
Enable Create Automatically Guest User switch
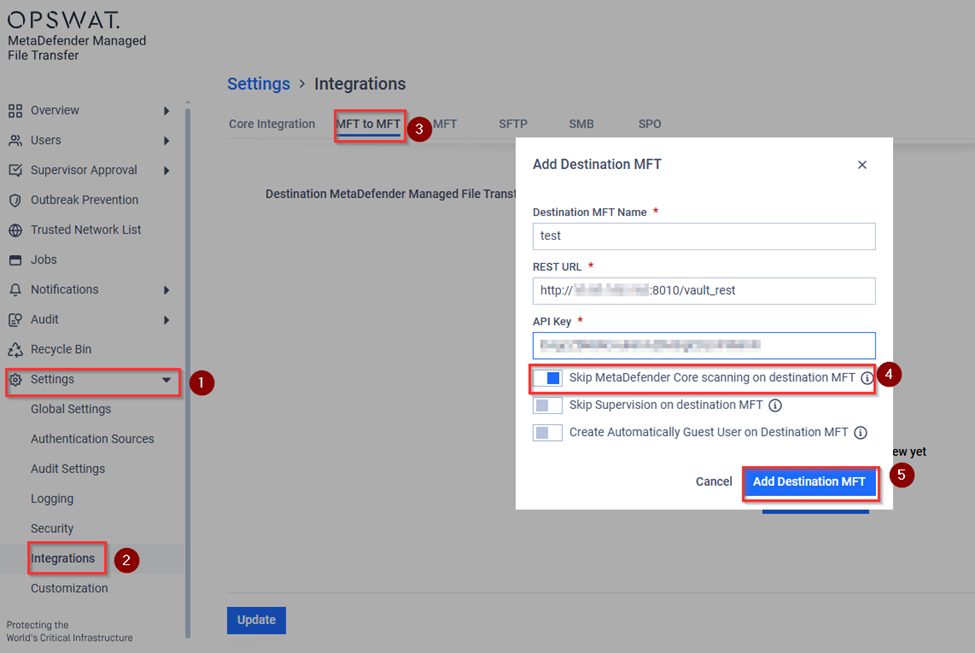pyautogui.click(x=548, y=433)
